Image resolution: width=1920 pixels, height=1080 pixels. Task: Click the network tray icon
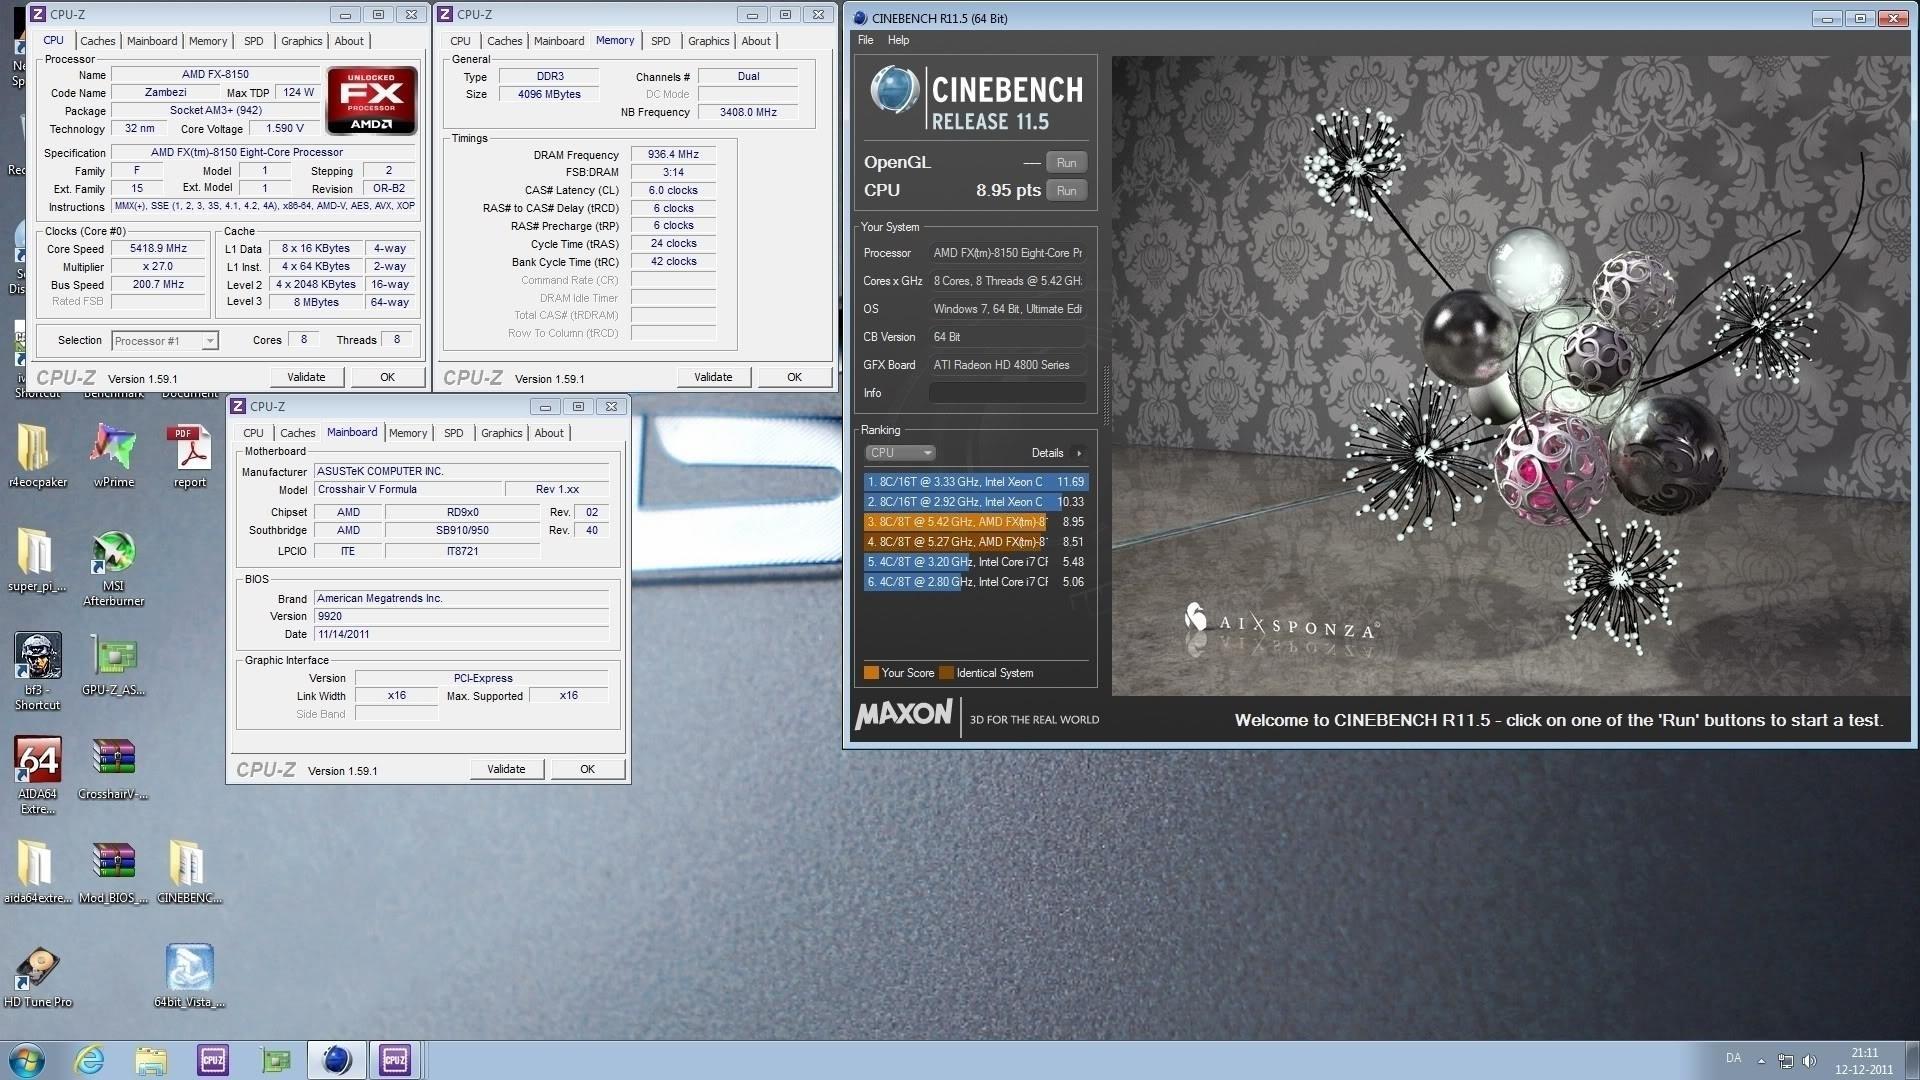pos(1785,1060)
